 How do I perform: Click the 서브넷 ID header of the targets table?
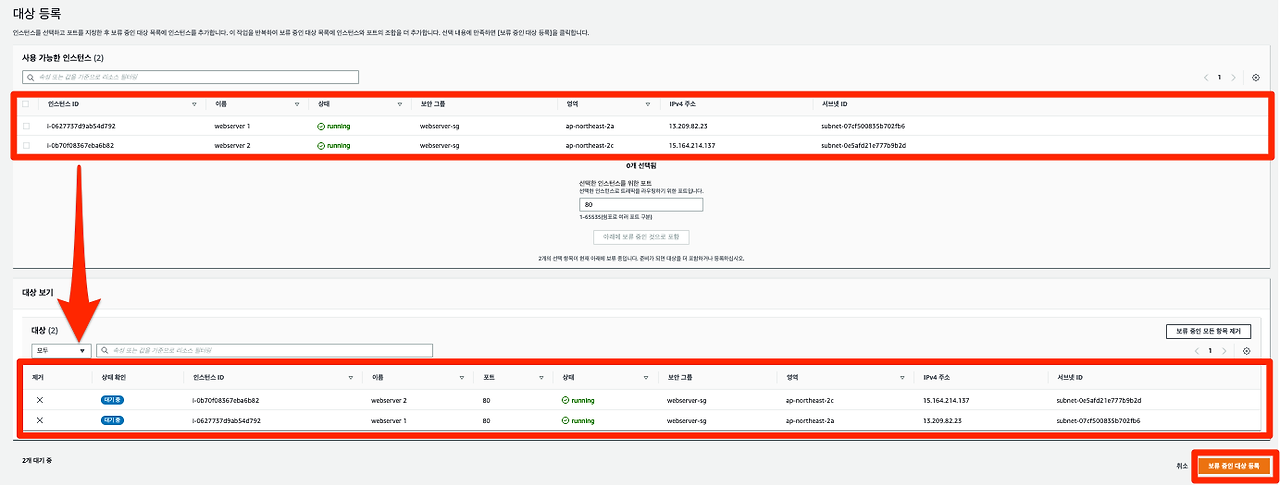pyautogui.click(x=1070, y=378)
